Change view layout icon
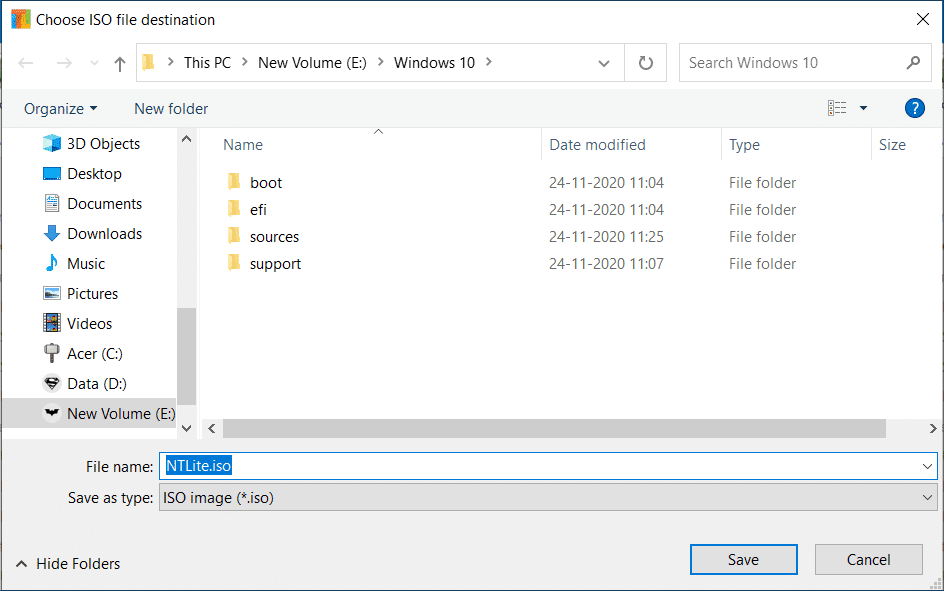This screenshot has height=591, width=944. (837, 108)
